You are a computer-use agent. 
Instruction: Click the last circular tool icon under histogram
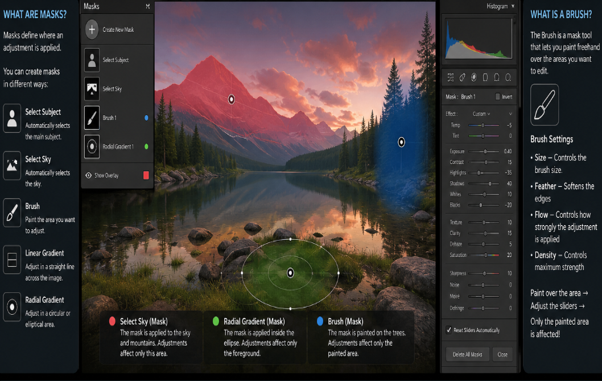[508, 78]
